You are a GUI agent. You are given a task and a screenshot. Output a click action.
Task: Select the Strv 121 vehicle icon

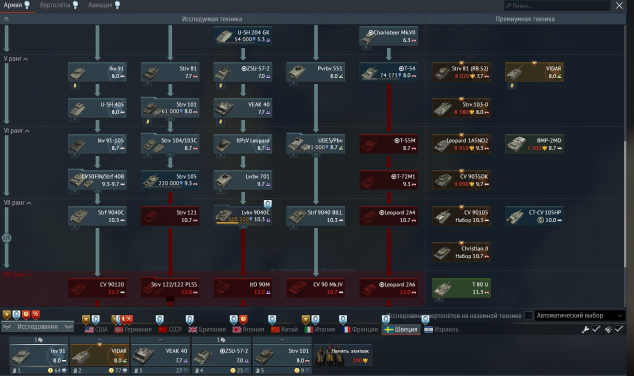point(170,216)
